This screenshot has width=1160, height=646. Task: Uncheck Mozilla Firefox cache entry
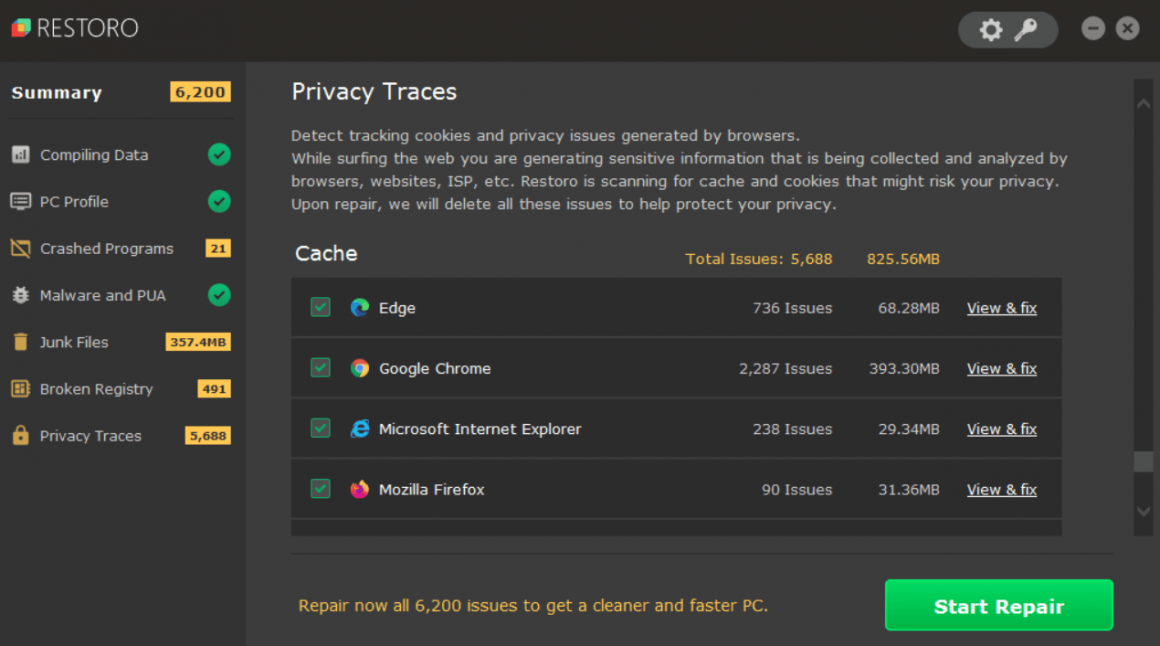(x=320, y=489)
